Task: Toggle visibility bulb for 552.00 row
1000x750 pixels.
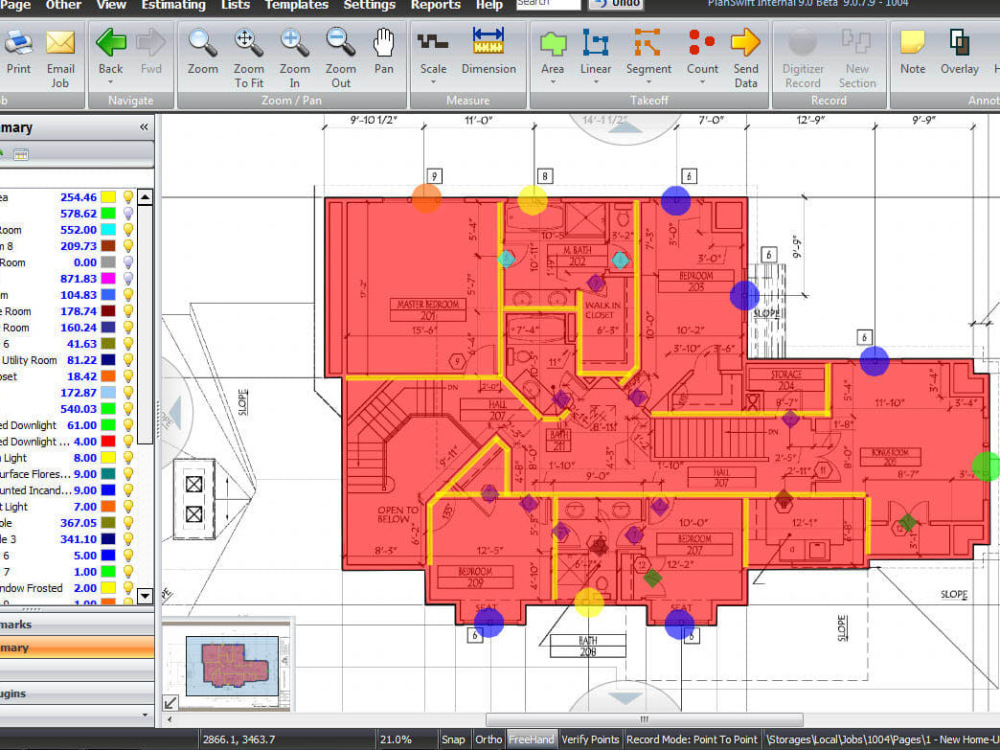Action: [128, 230]
